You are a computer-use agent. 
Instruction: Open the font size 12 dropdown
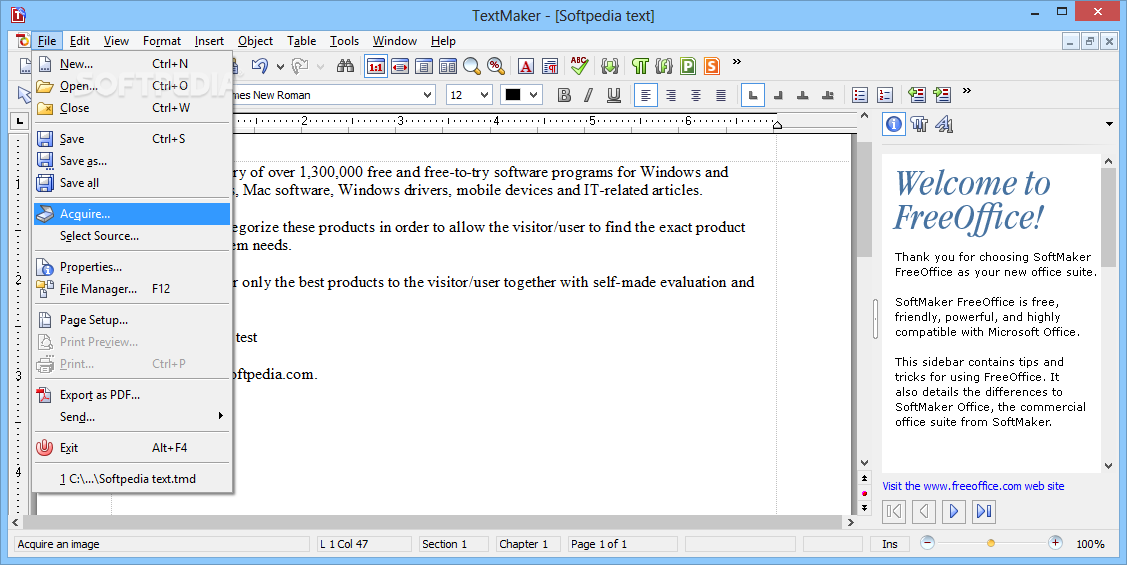click(484, 95)
